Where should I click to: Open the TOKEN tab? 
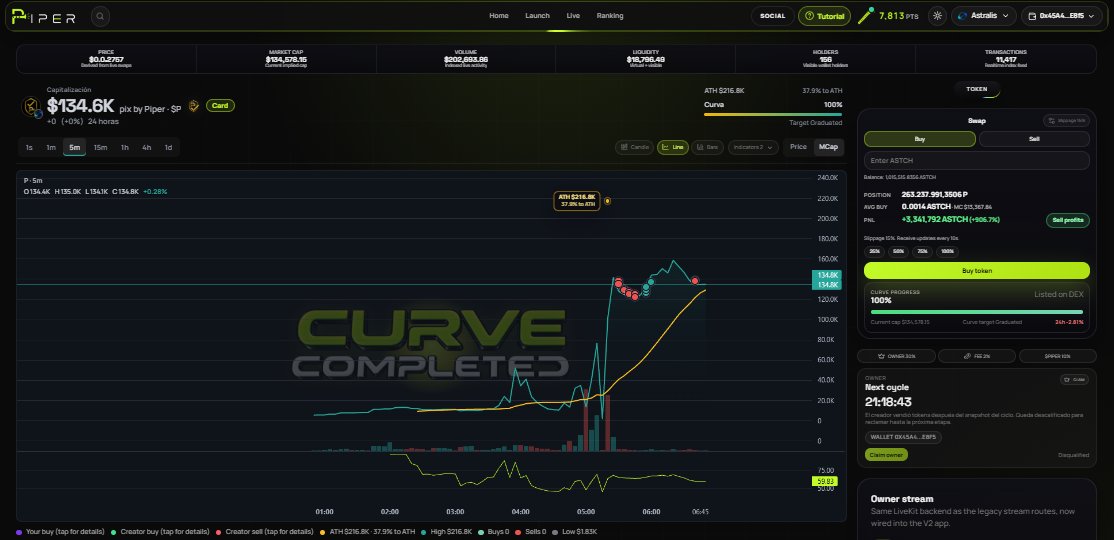pos(976,89)
